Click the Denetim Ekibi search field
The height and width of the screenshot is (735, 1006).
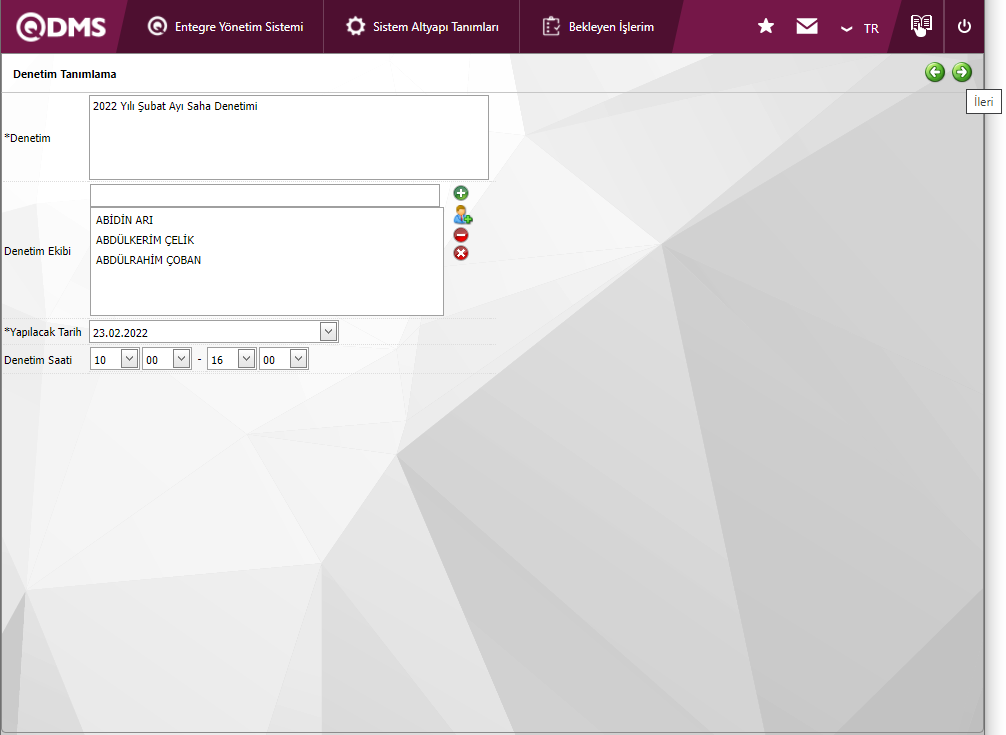click(x=265, y=196)
